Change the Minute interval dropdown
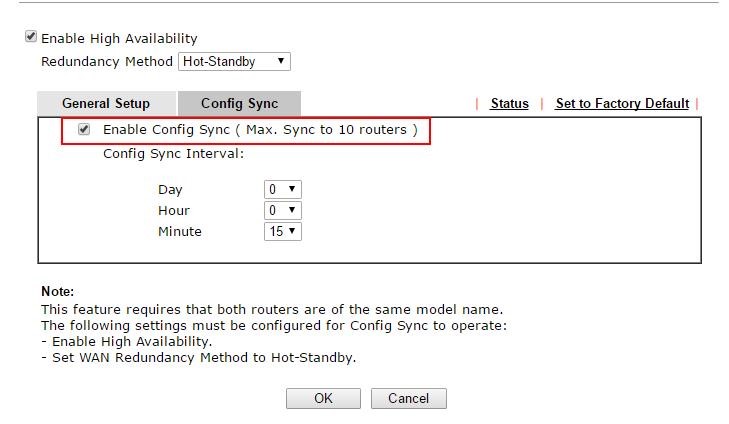729x424 pixels. tap(283, 231)
